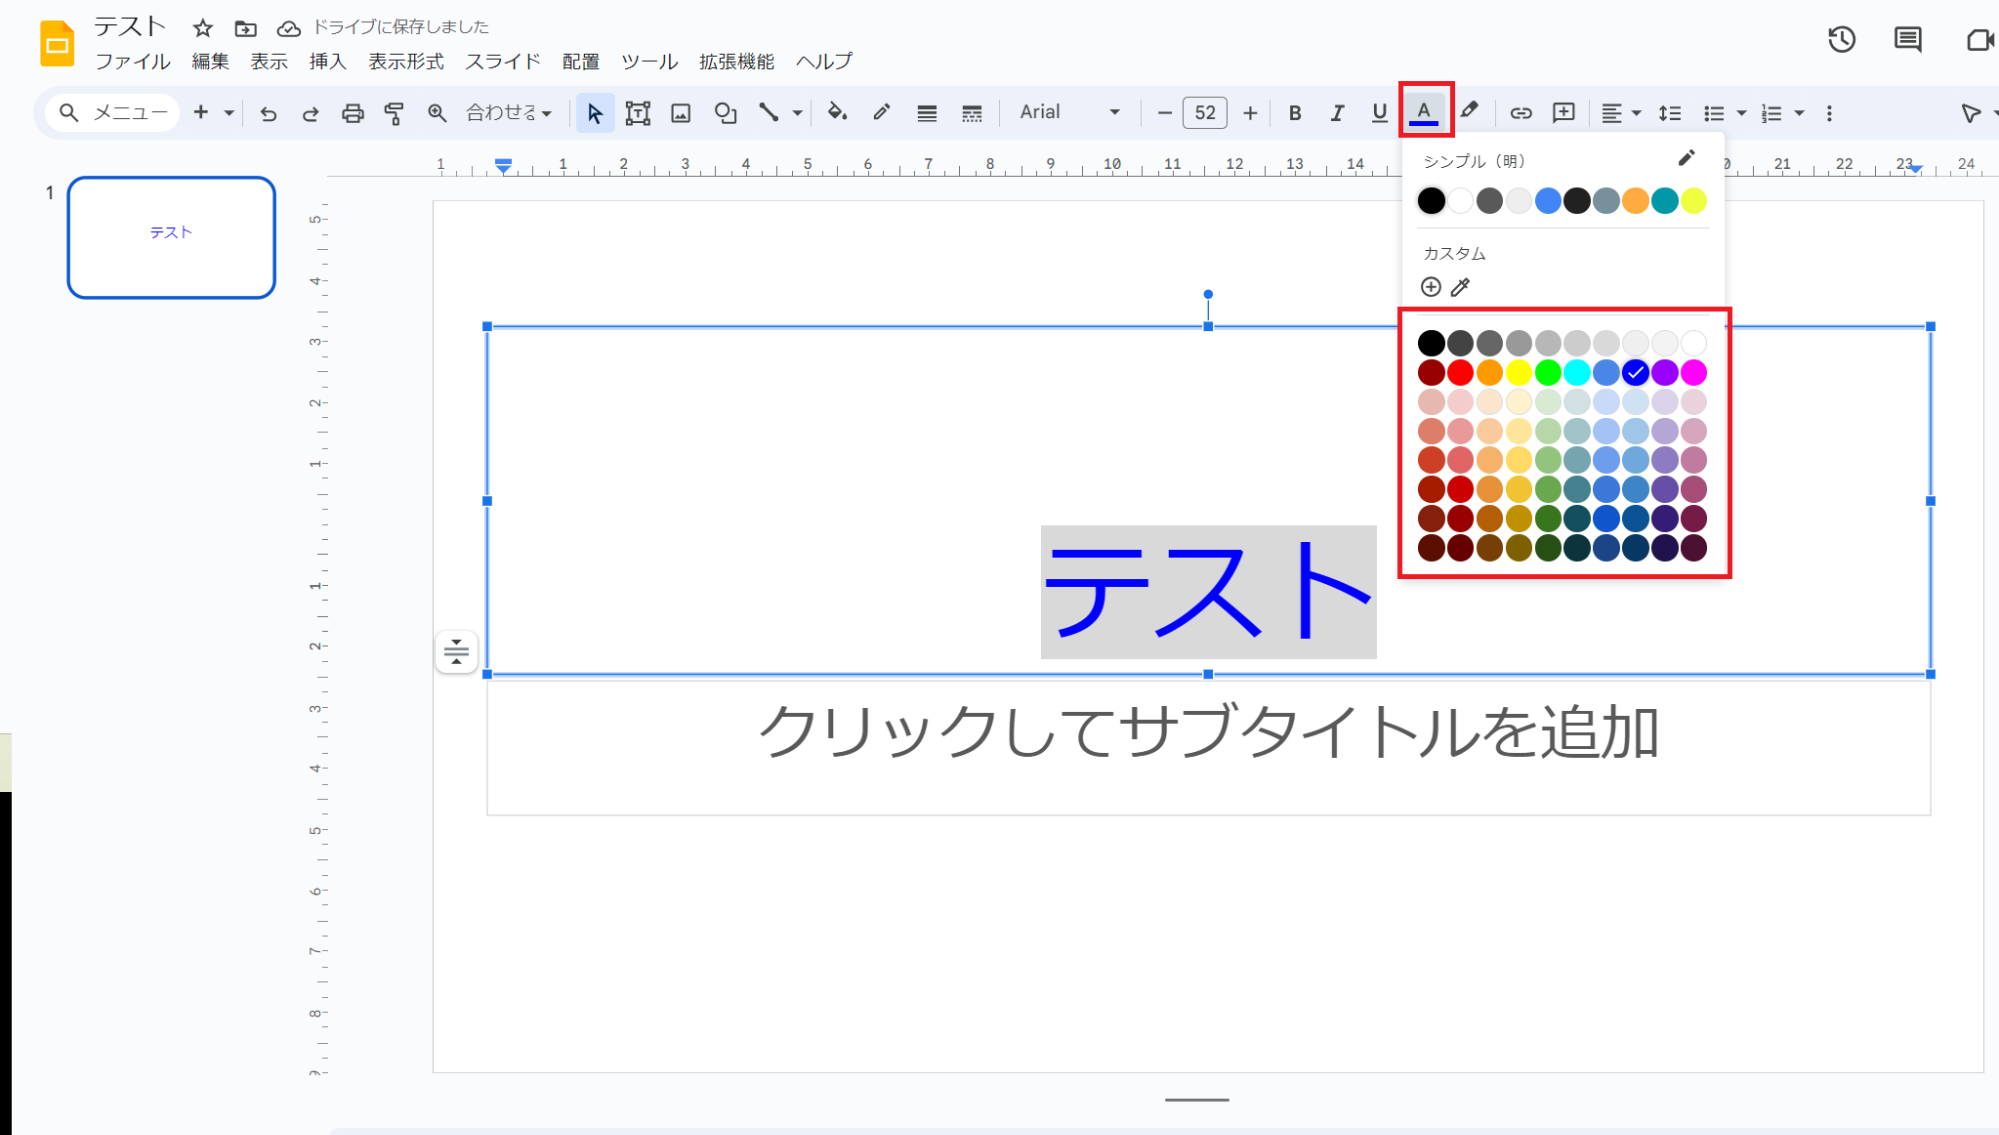Click the add custom color plus button

tap(1430, 288)
